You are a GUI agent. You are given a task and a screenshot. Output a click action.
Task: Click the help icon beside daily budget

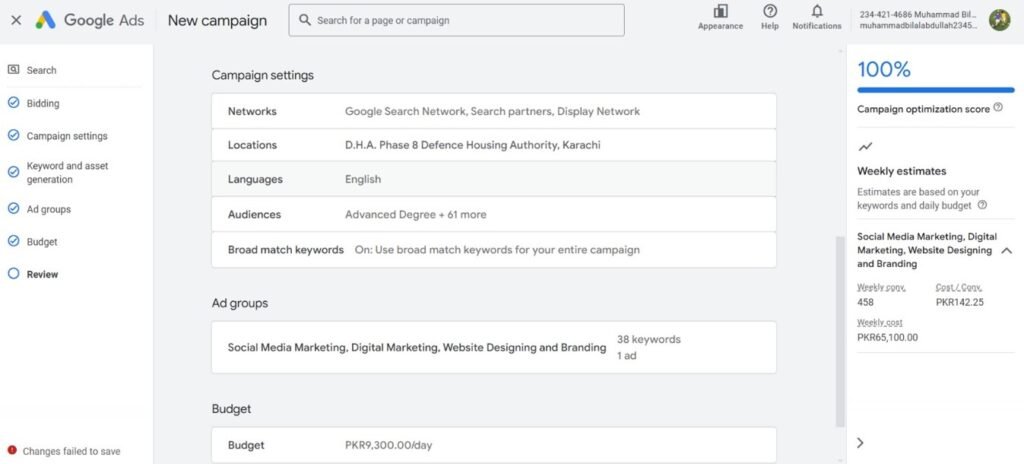coord(982,205)
